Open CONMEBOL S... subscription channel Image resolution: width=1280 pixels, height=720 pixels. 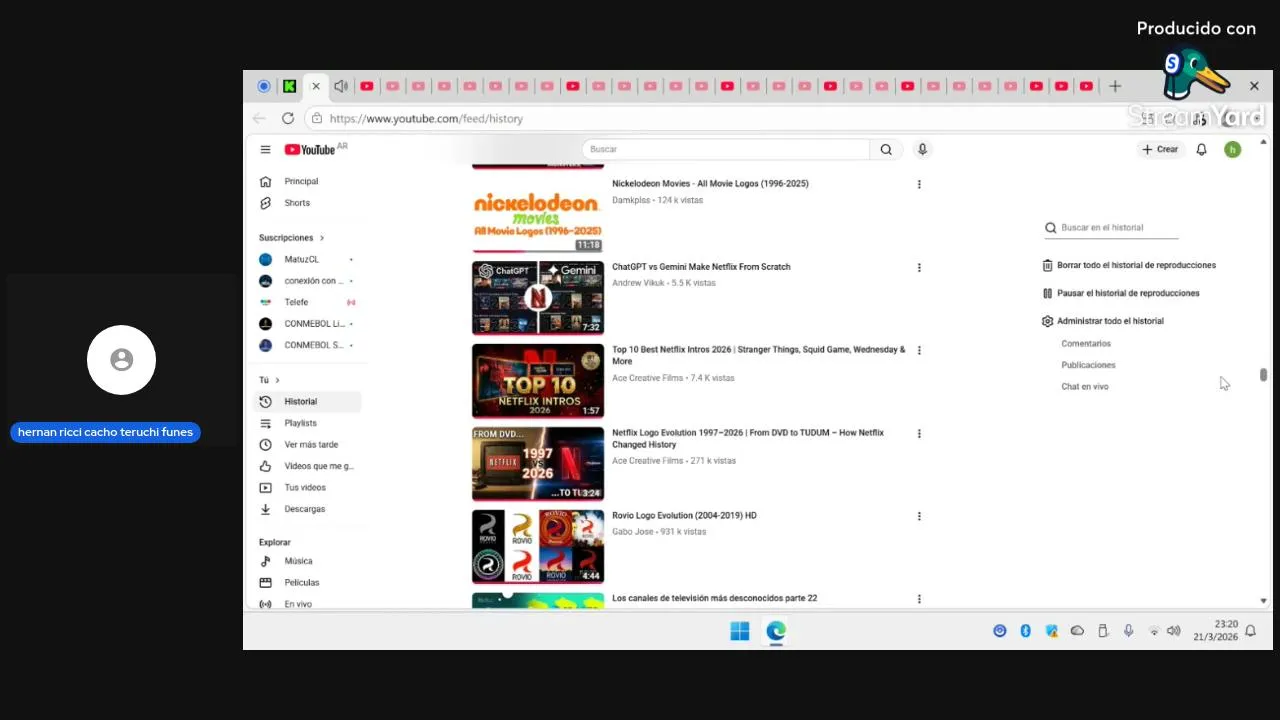coord(307,345)
